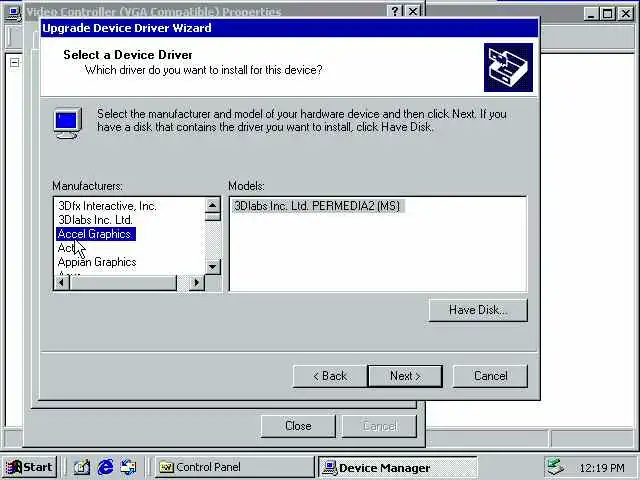Launch Outlook Express from Quick Launch
This screenshot has height=480, width=640.
129,467
